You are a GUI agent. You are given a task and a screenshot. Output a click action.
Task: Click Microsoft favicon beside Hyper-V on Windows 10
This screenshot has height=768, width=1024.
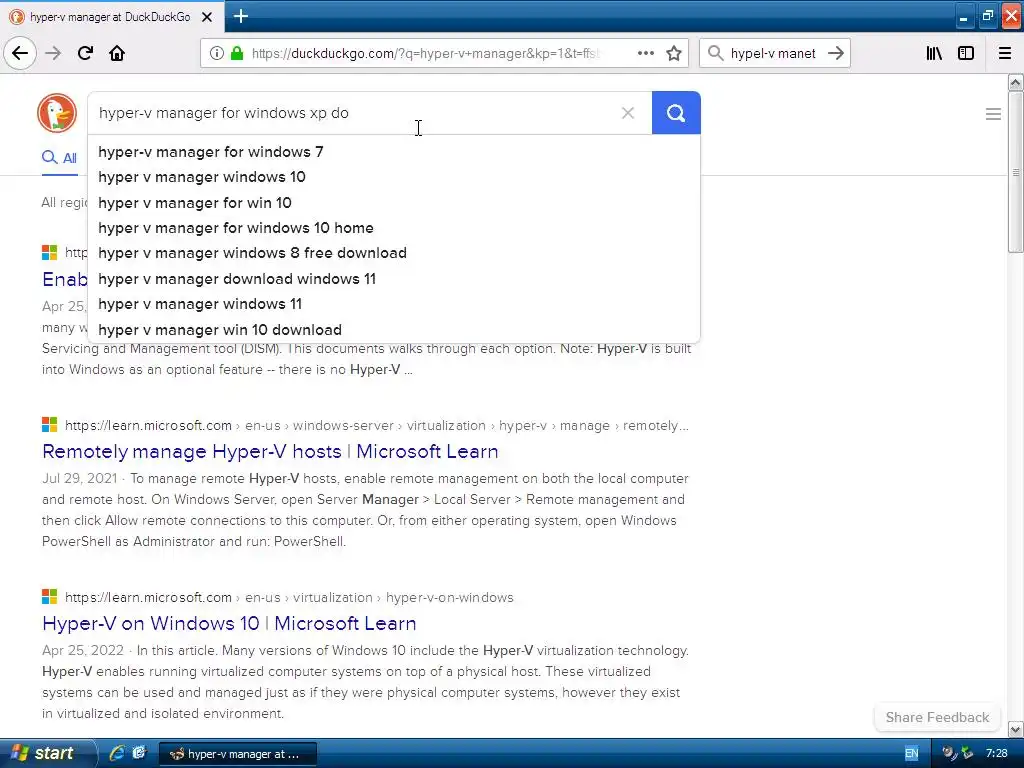50,597
